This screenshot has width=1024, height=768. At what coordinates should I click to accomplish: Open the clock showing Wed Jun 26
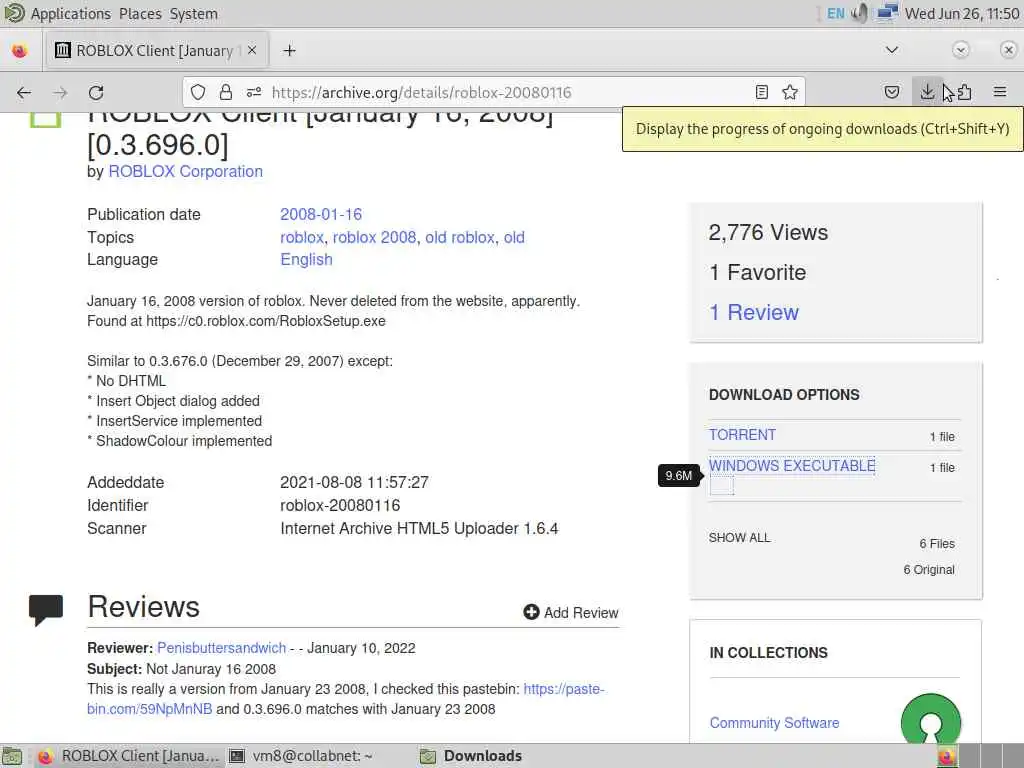coord(961,14)
